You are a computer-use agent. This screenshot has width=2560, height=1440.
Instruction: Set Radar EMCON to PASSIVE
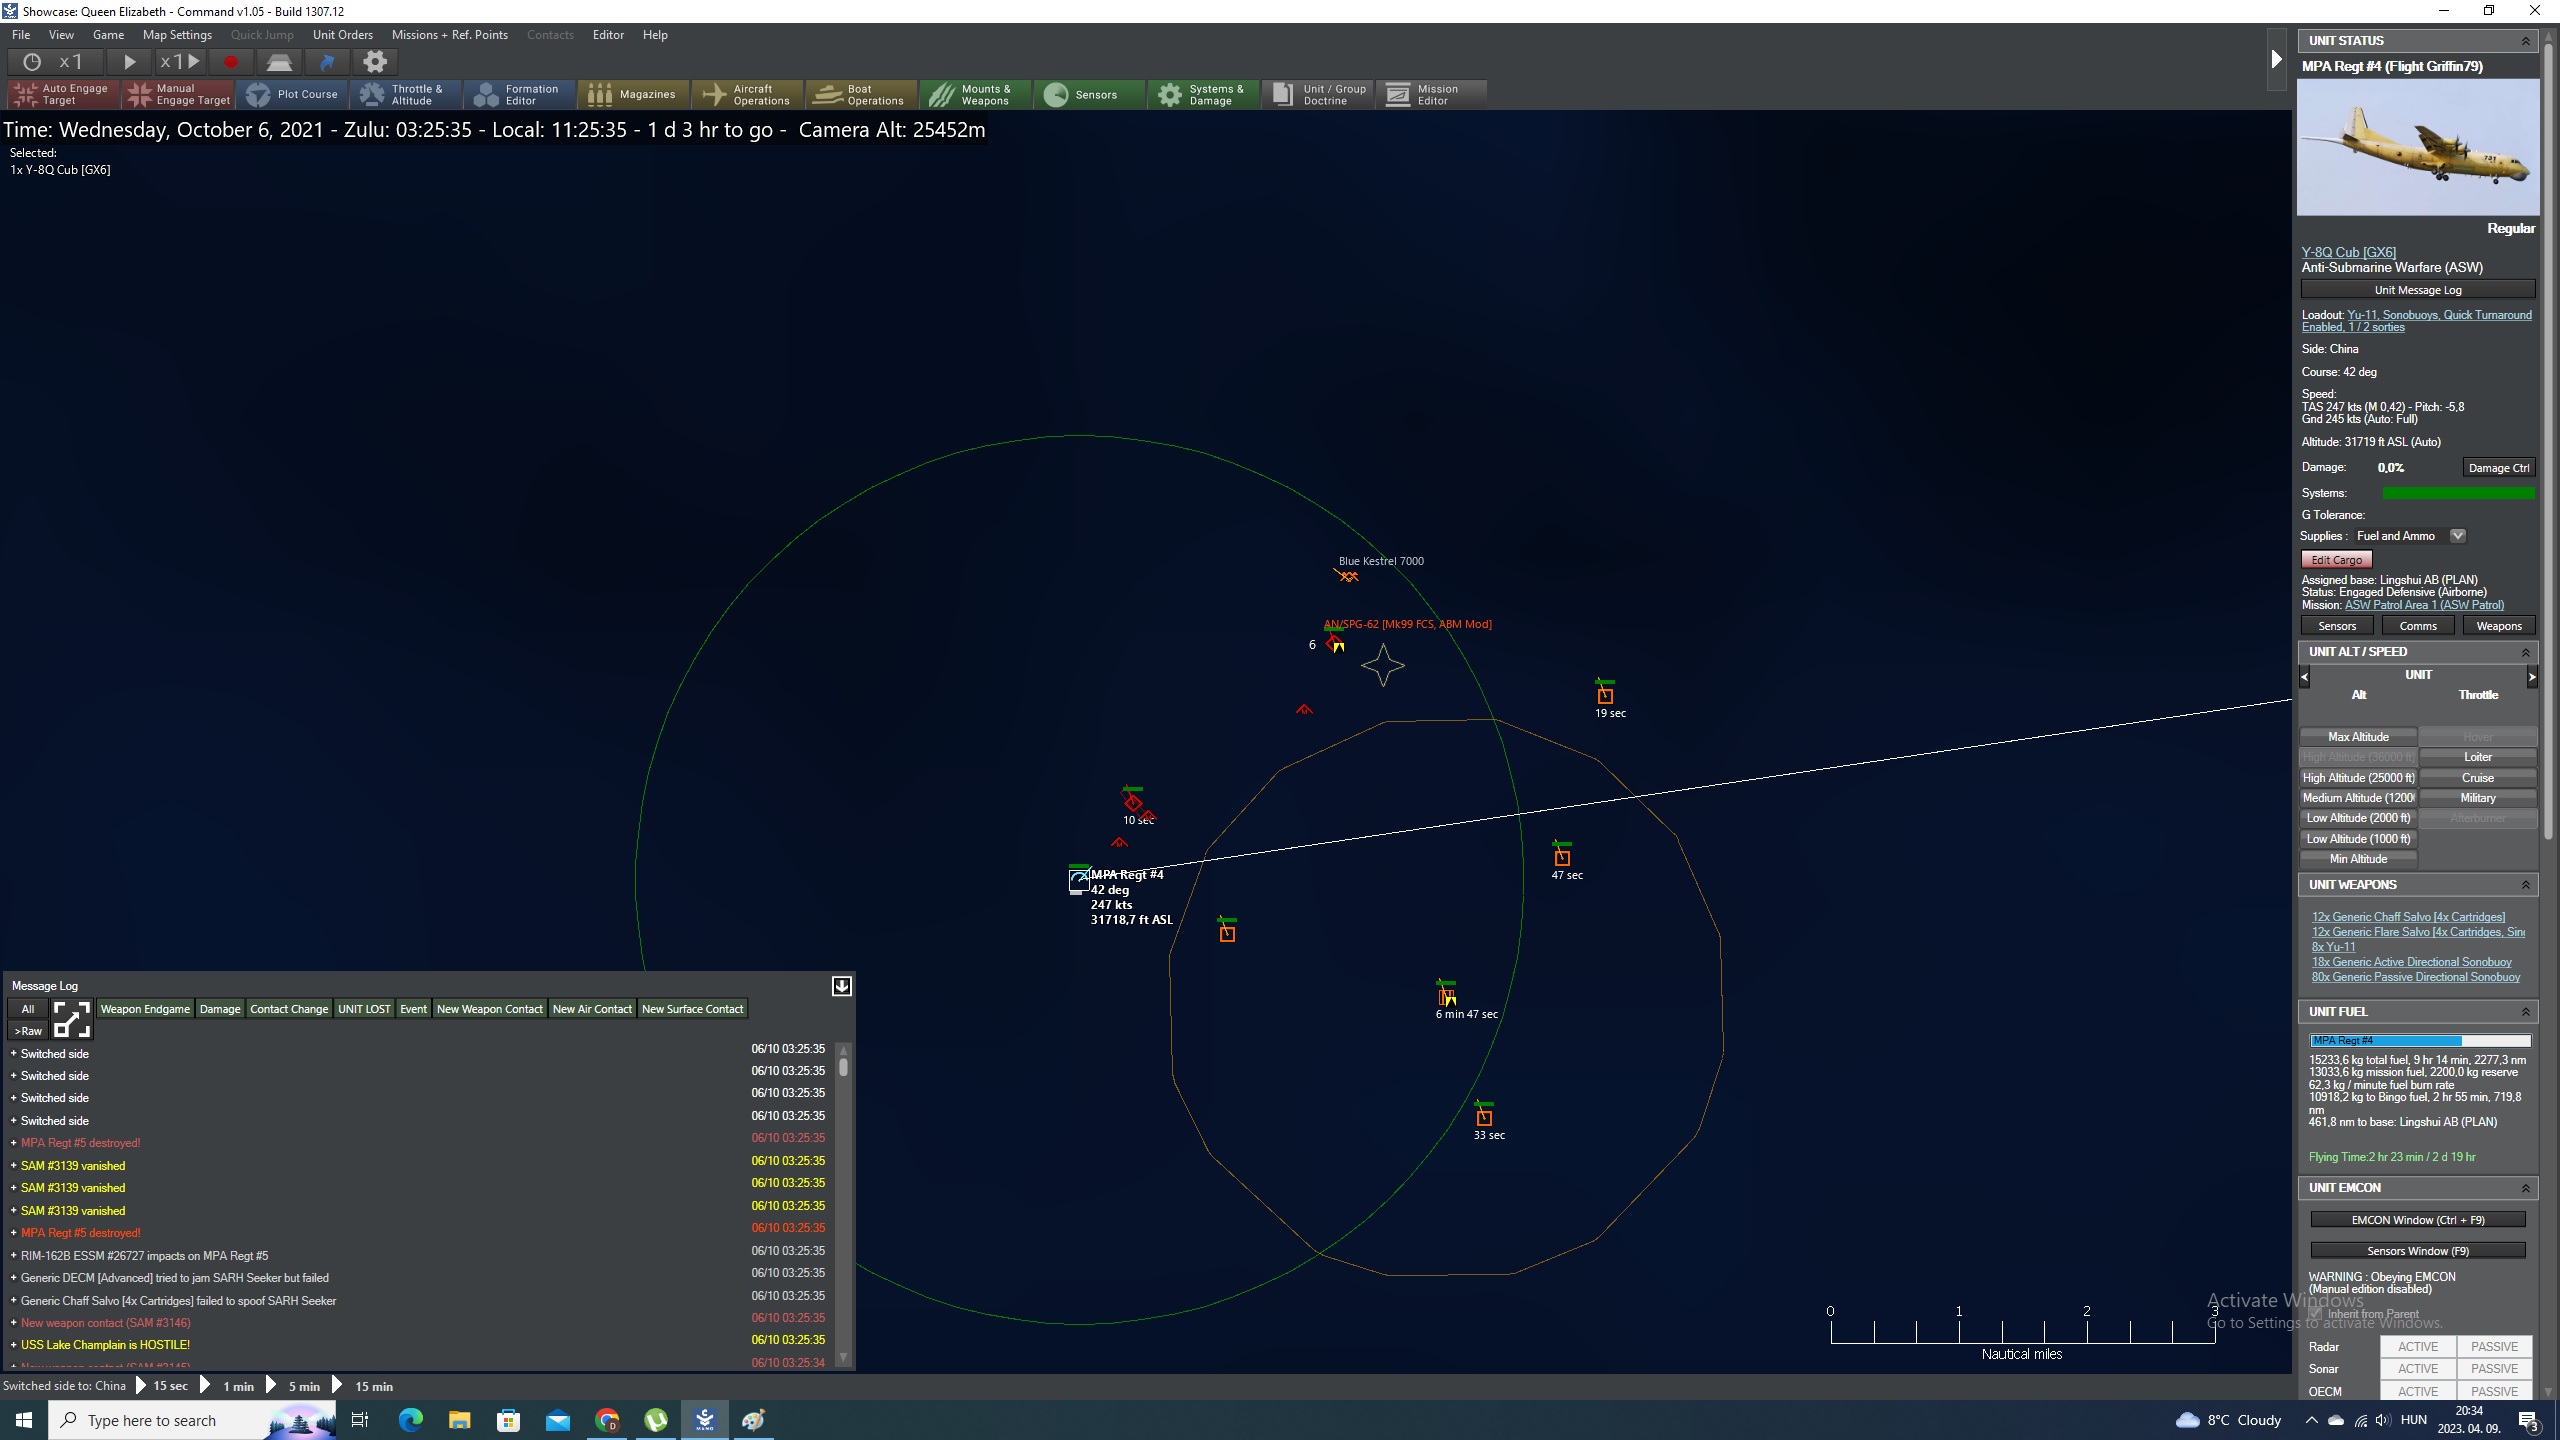point(2494,1347)
